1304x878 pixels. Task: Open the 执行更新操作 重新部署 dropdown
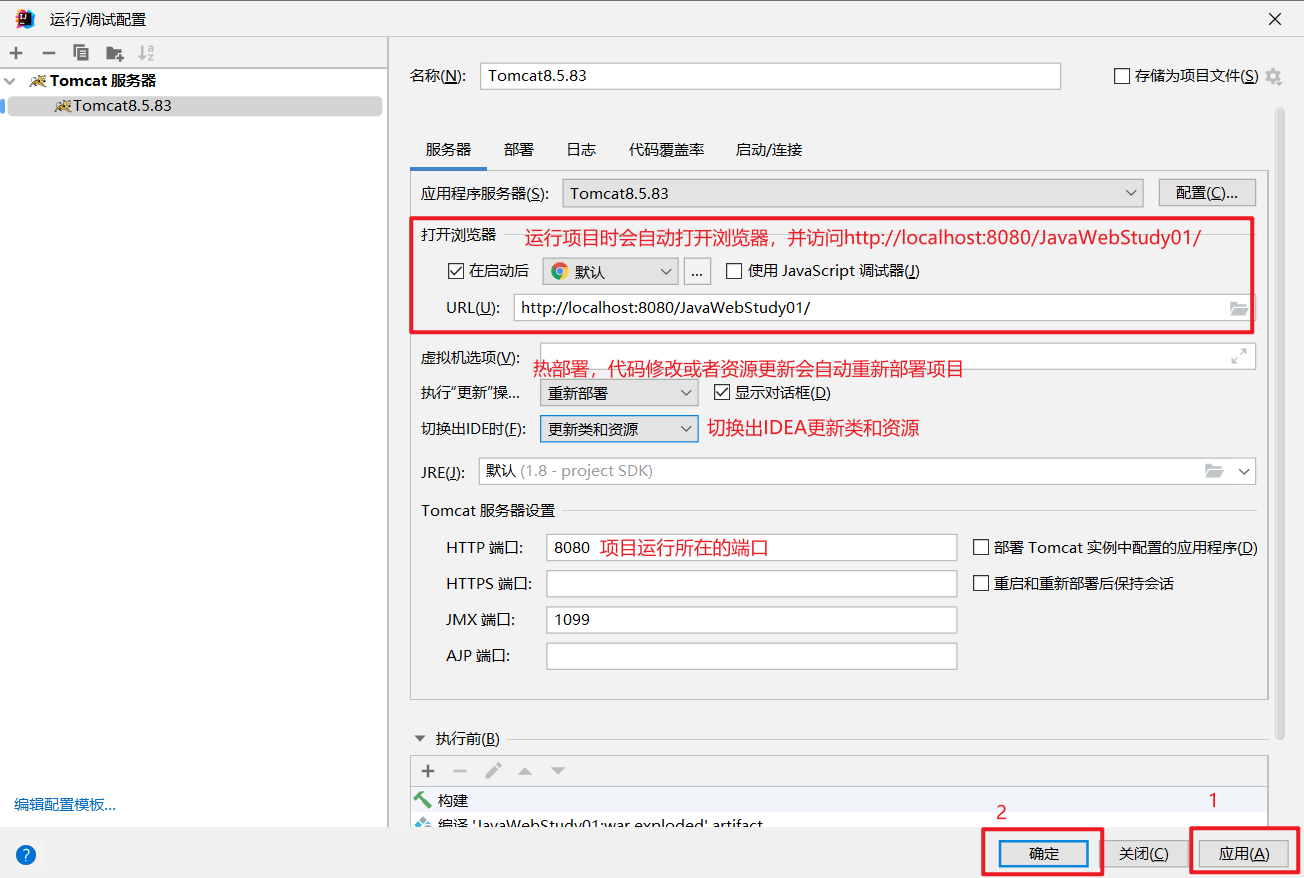pos(618,394)
